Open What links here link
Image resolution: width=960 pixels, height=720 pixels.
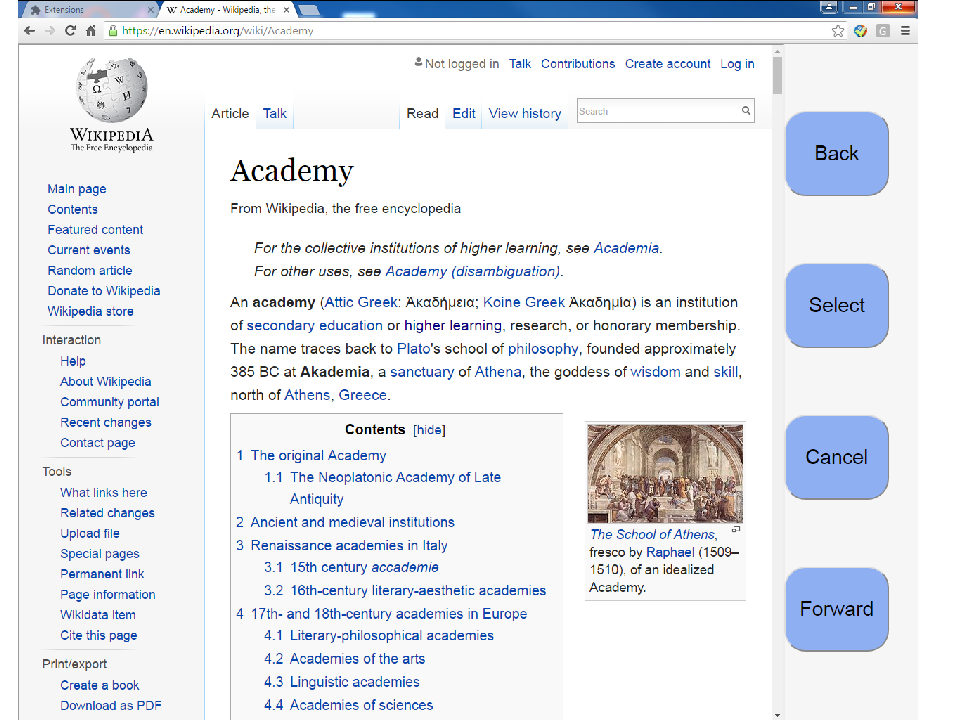point(103,493)
